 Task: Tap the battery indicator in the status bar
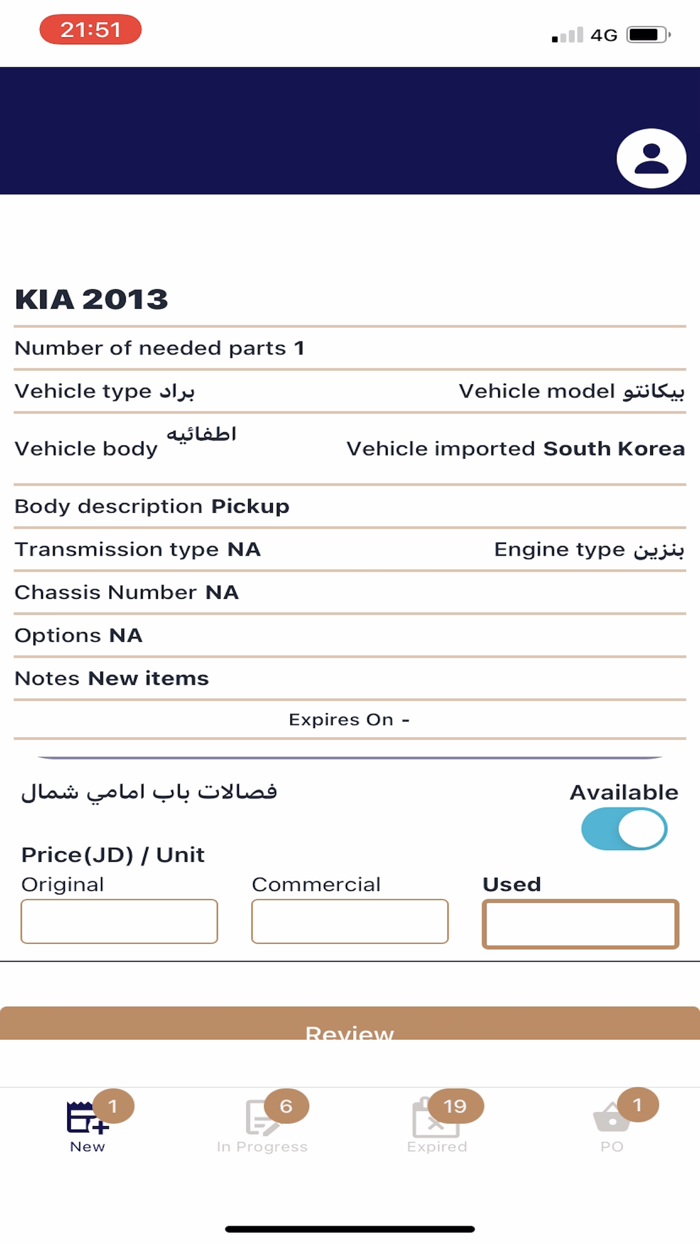point(645,32)
